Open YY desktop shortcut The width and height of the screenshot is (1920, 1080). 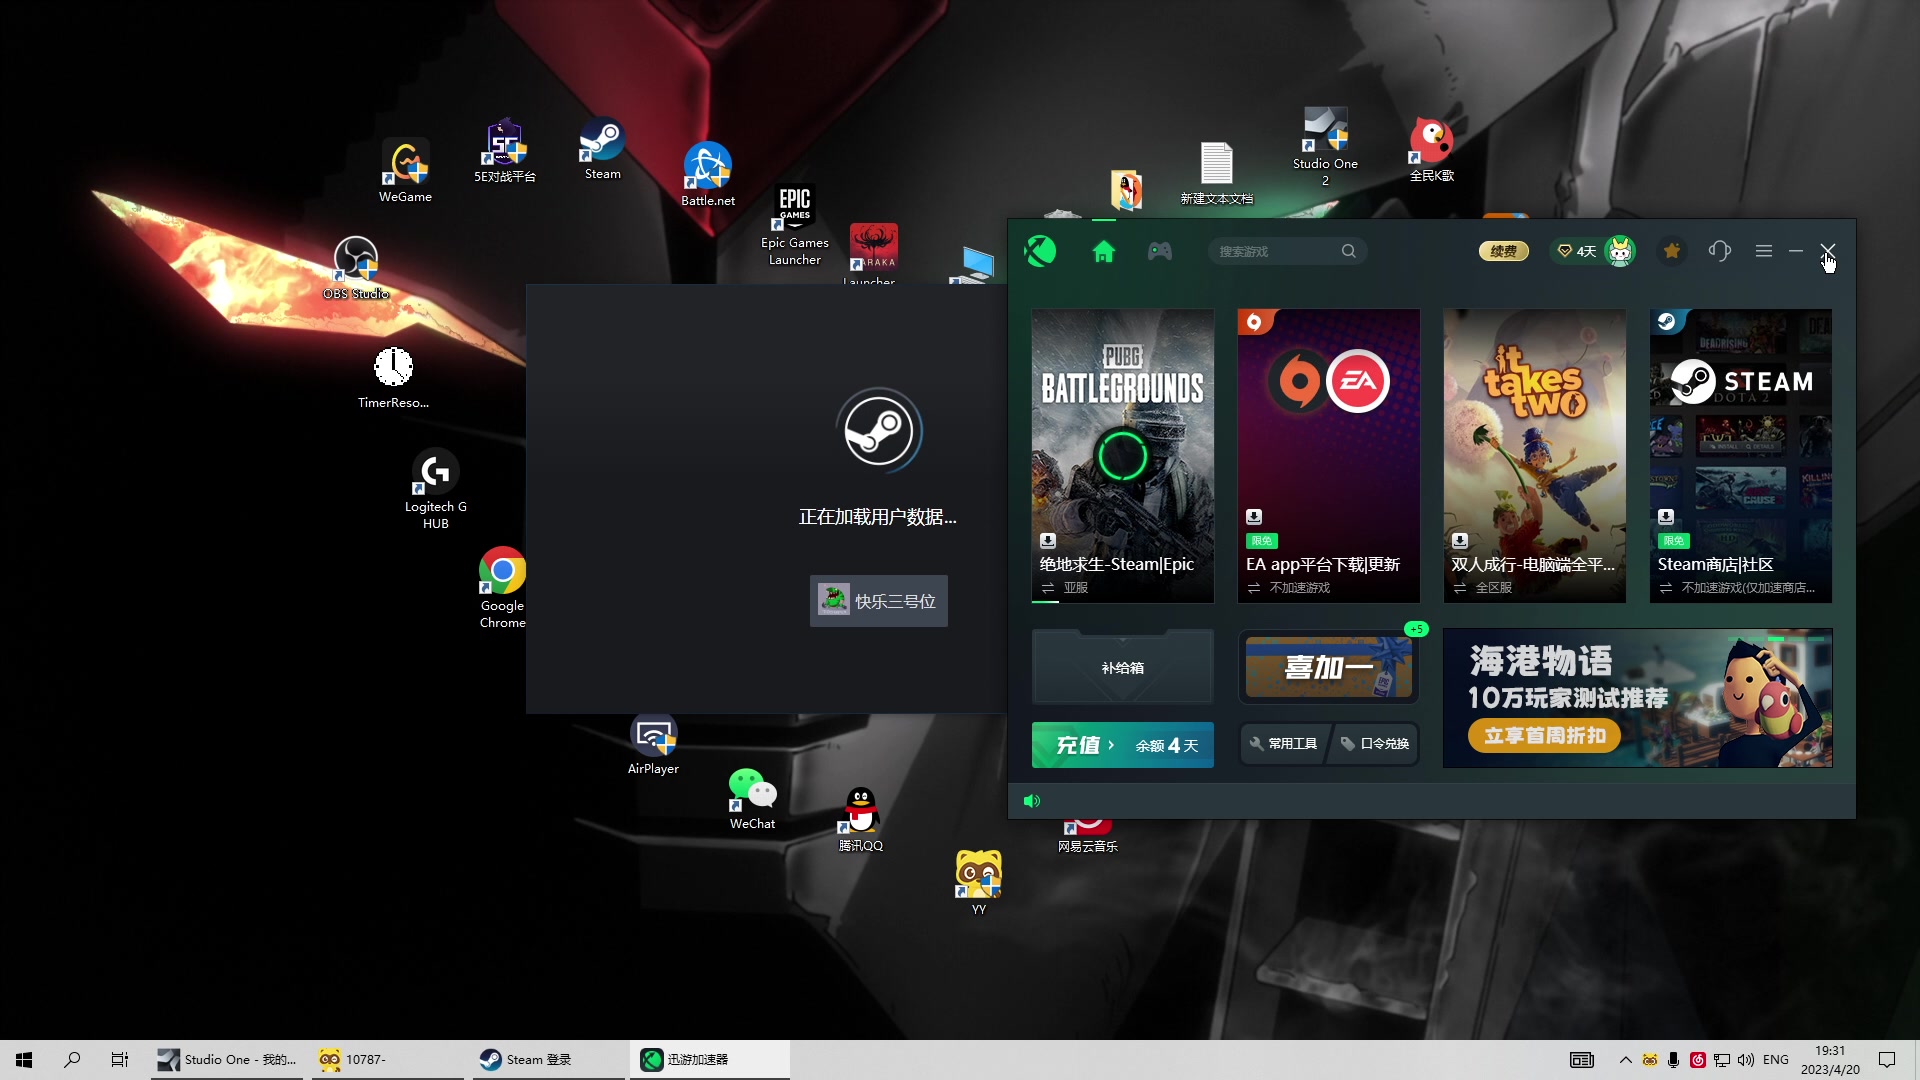pos(979,882)
